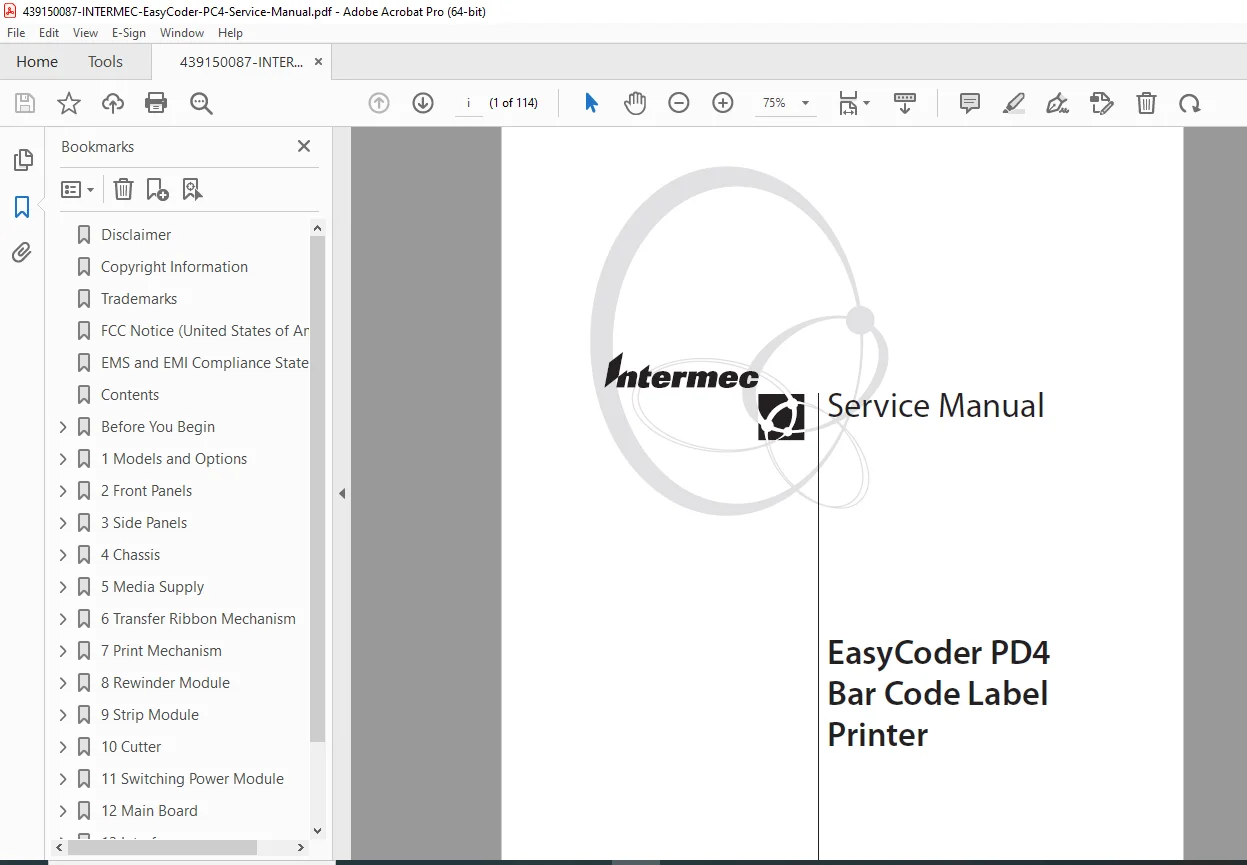
Task: Collapse navigation pane with side arrow
Action: click(342, 493)
